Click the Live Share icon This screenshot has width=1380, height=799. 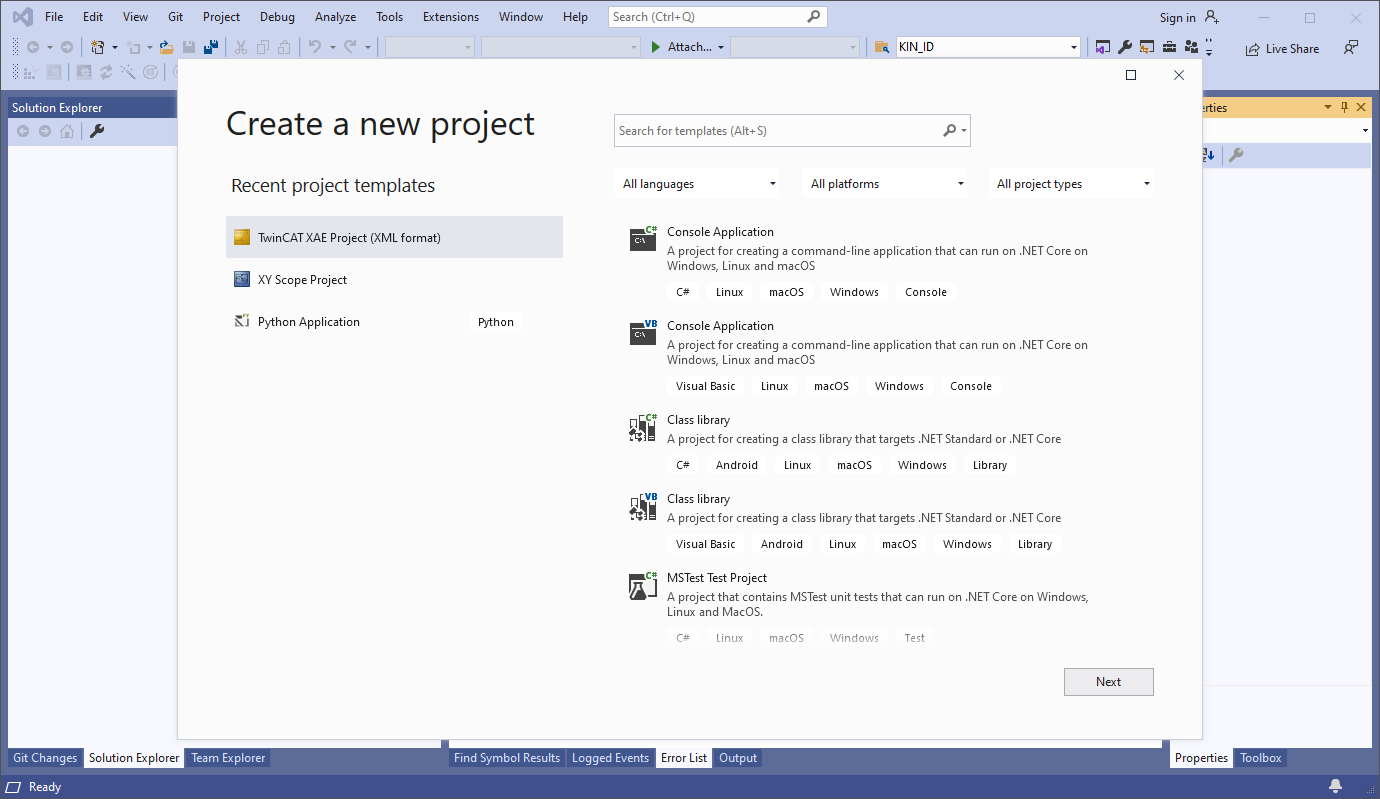click(x=1281, y=48)
